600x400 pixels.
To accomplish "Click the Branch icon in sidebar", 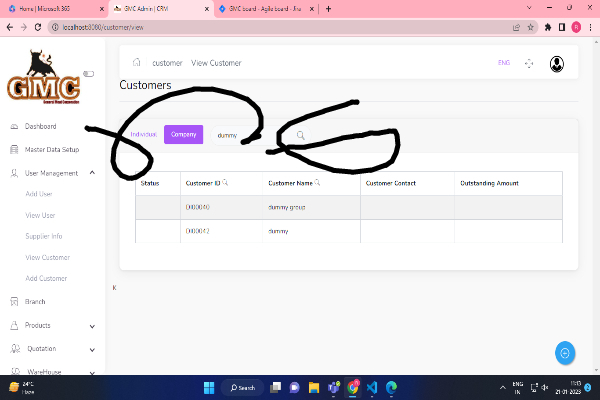I will [14, 301].
